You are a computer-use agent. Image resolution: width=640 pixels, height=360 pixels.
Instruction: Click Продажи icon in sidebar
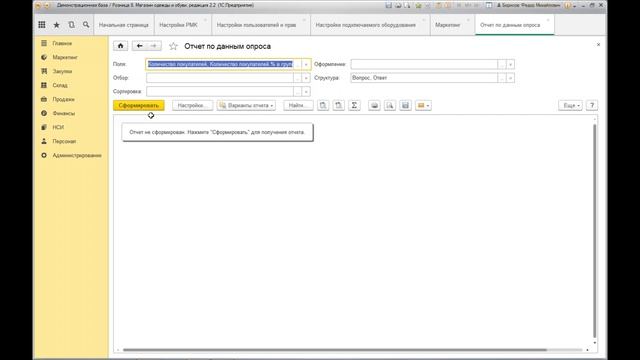[x=44, y=99]
